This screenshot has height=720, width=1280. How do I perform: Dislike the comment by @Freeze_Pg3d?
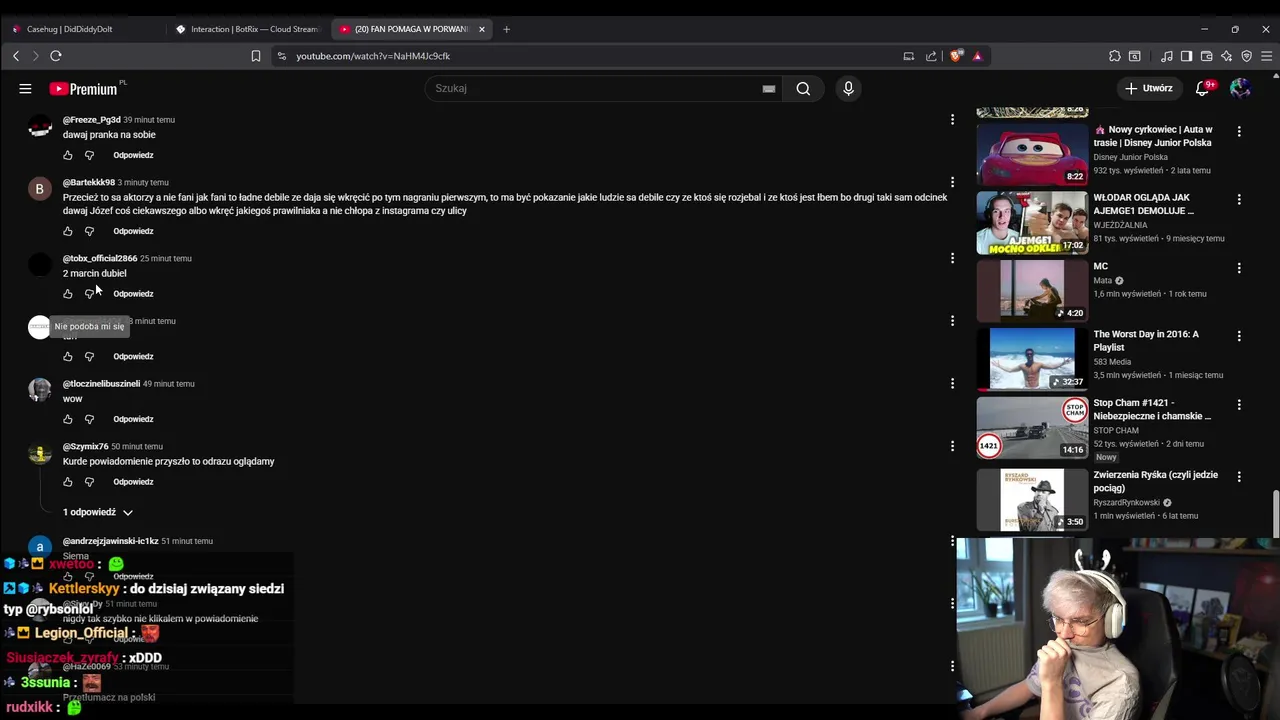point(89,156)
